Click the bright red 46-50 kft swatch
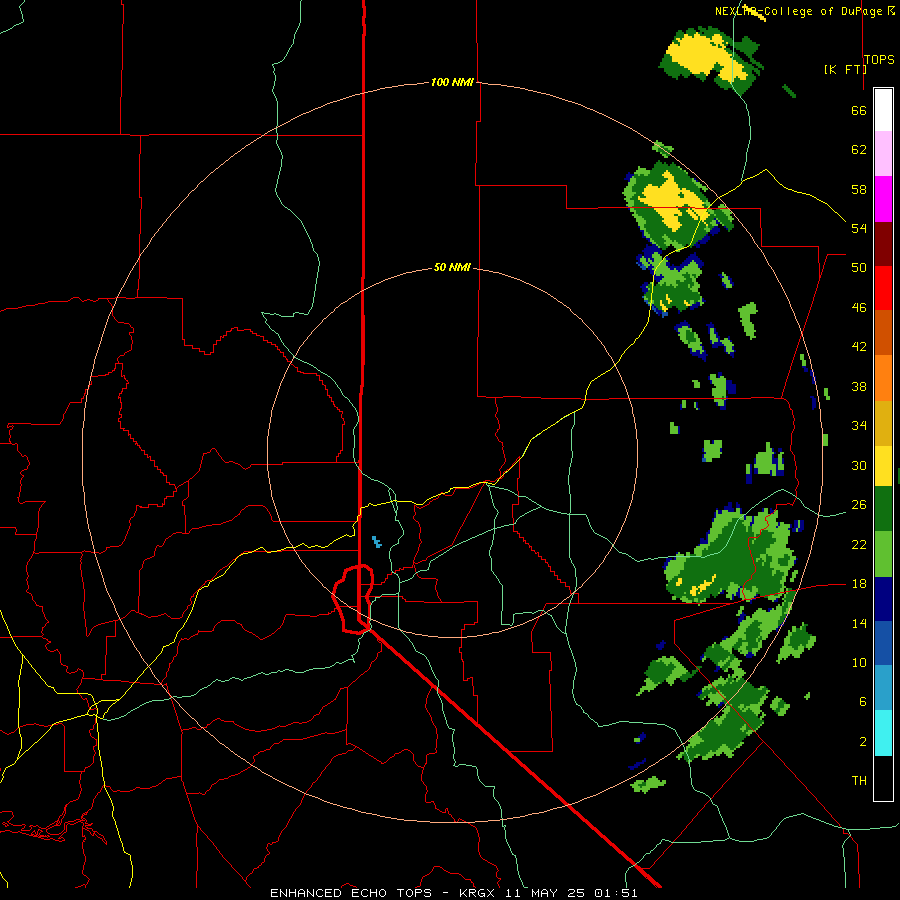 tap(883, 288)
